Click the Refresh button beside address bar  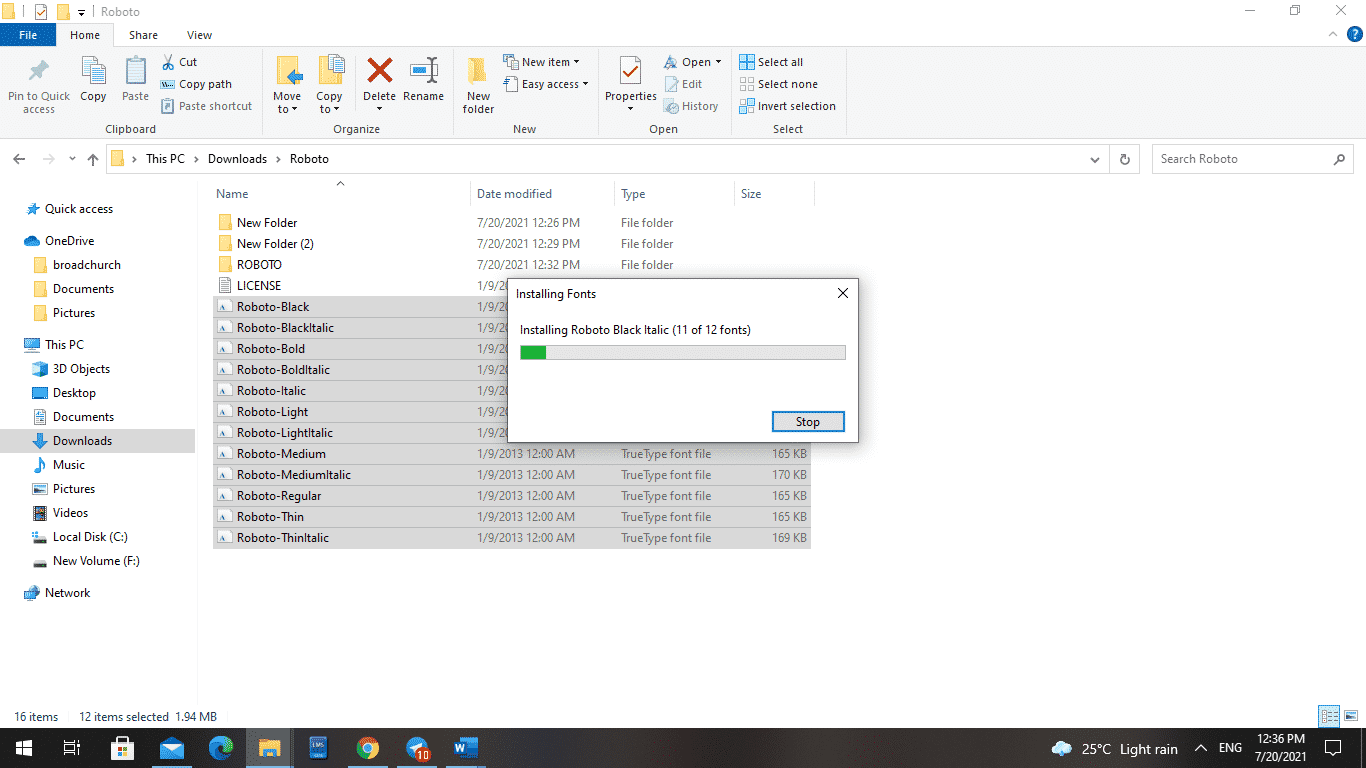pyautogui.click(x=1125, y=159)
